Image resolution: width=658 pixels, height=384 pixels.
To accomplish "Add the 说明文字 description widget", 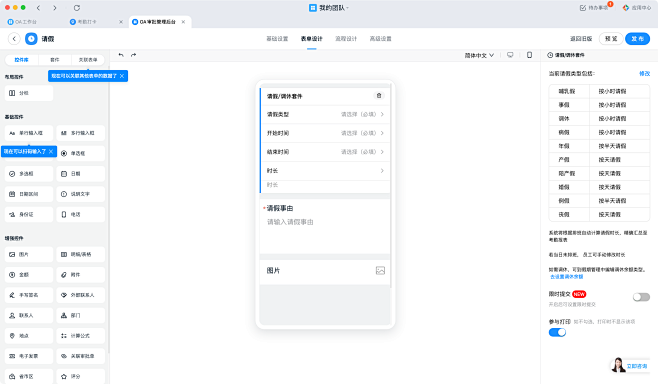I will [81, 194].
